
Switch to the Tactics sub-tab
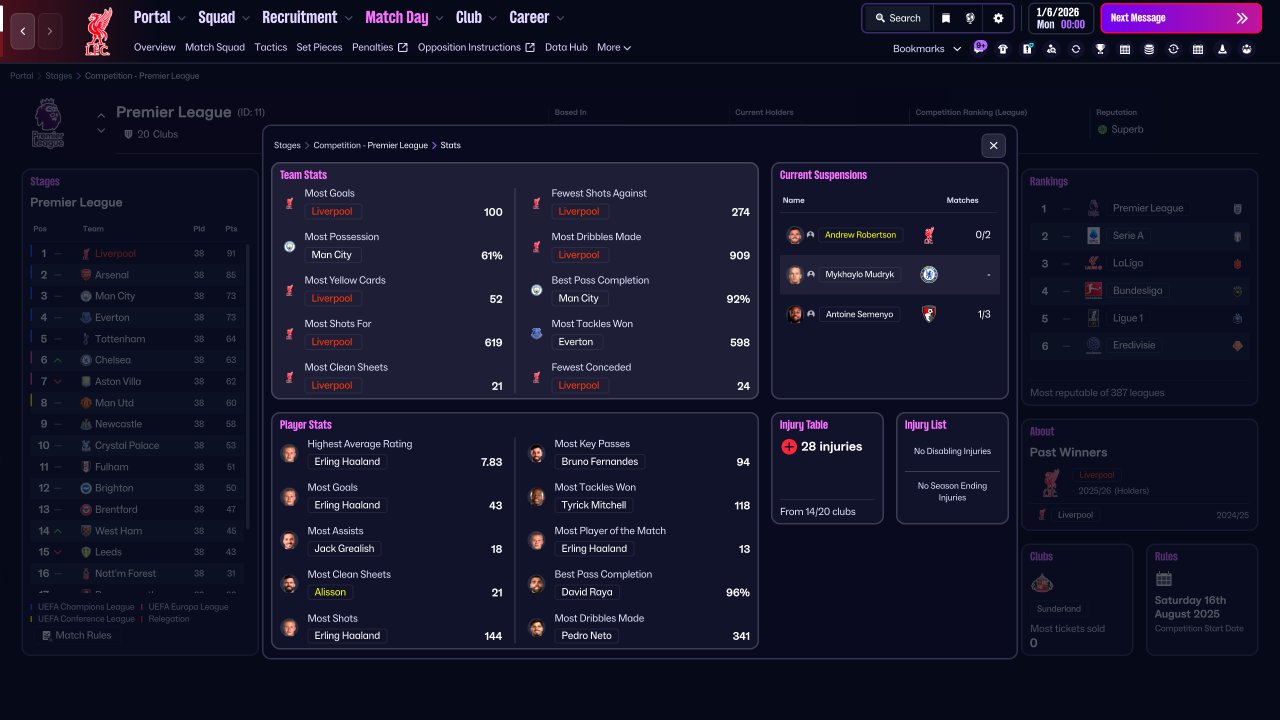tap(270, 47)
